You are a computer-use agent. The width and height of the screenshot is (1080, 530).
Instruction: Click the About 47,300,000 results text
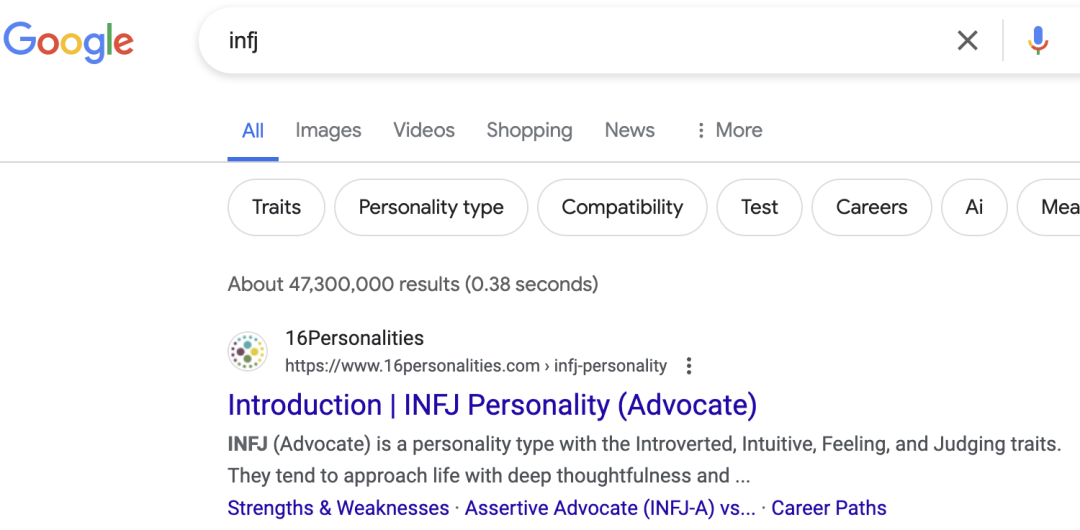pyautogui.click(x=413, y=284)
